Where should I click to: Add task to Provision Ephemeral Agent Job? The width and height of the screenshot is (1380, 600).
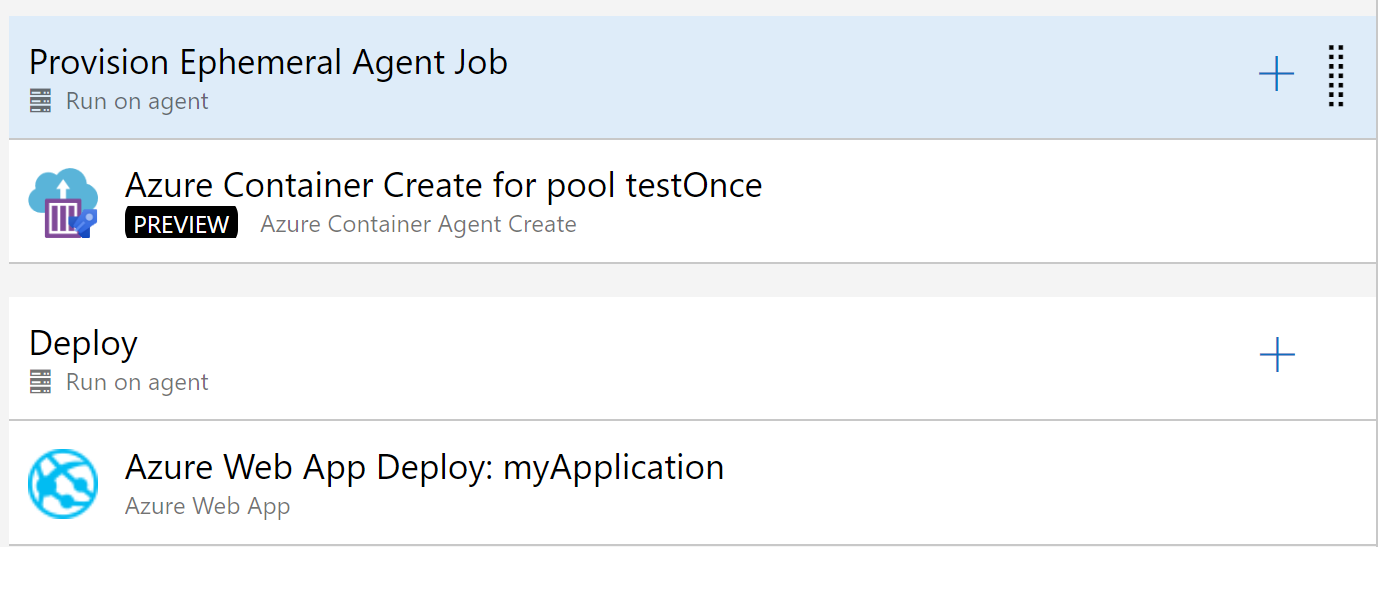pos(1276,75)
